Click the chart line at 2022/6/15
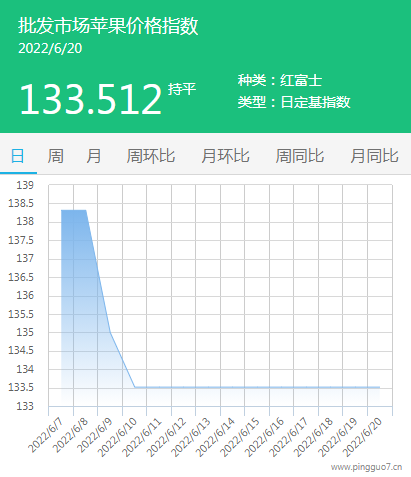 [257, 387]
